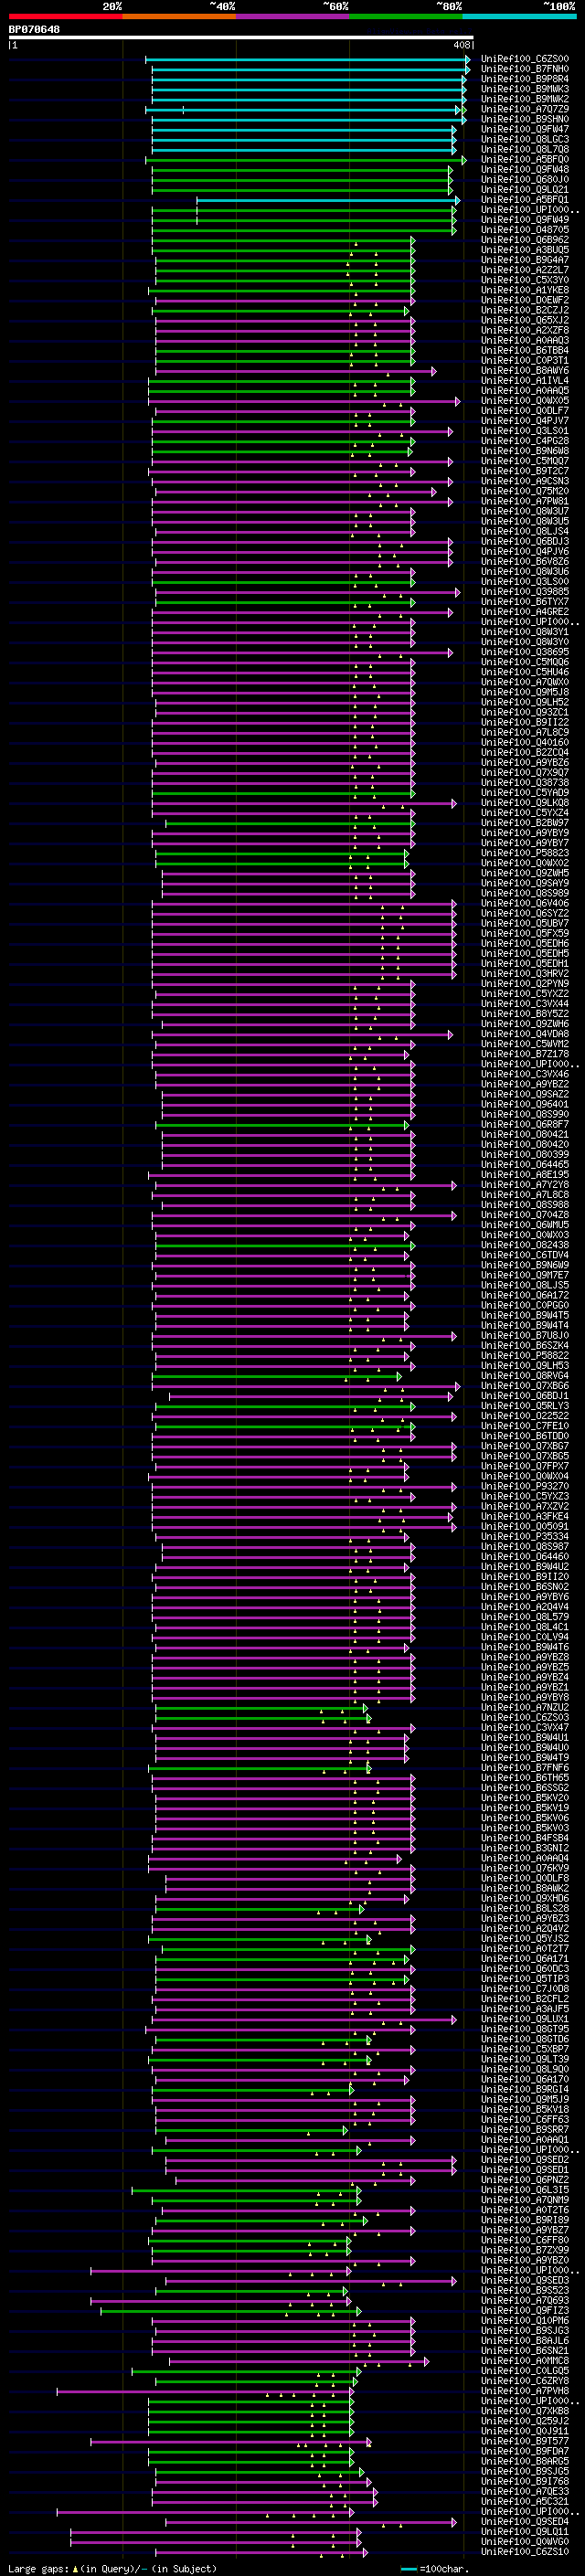Open hit UniRef100_B7FNH0

[525, 69]
